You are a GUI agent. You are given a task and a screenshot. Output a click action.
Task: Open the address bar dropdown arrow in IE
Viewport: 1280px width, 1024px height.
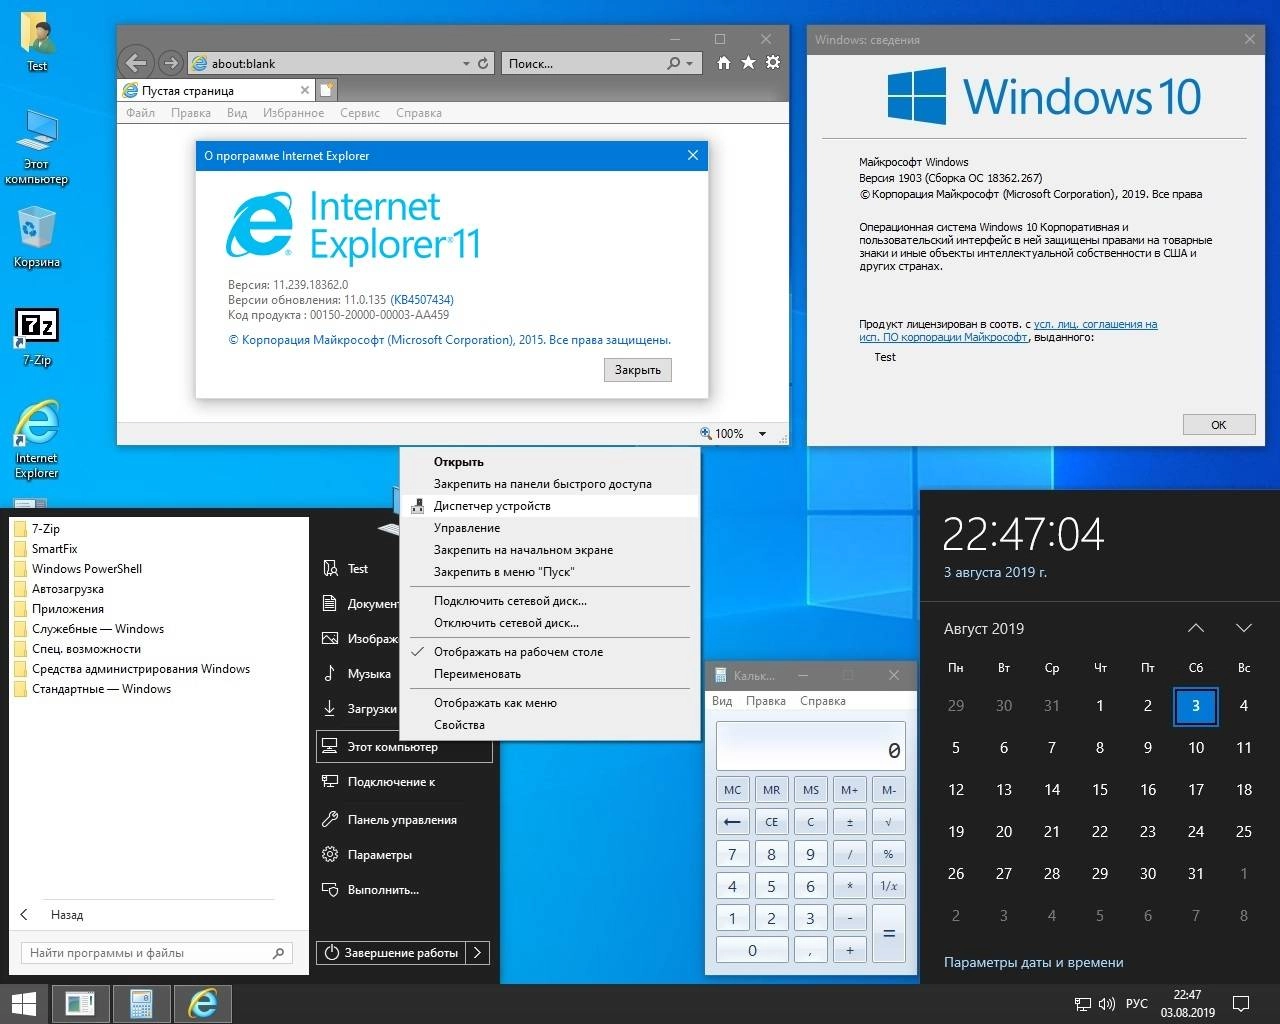(466, 63)
